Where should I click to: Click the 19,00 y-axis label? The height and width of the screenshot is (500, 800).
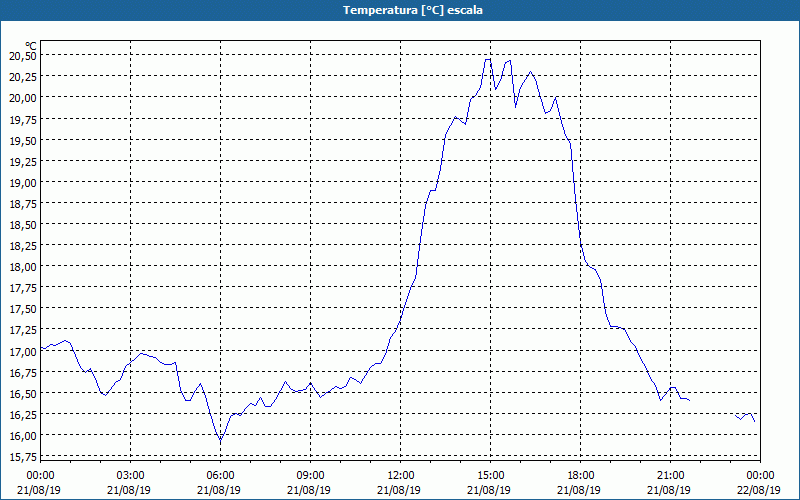tap(23, 183)
